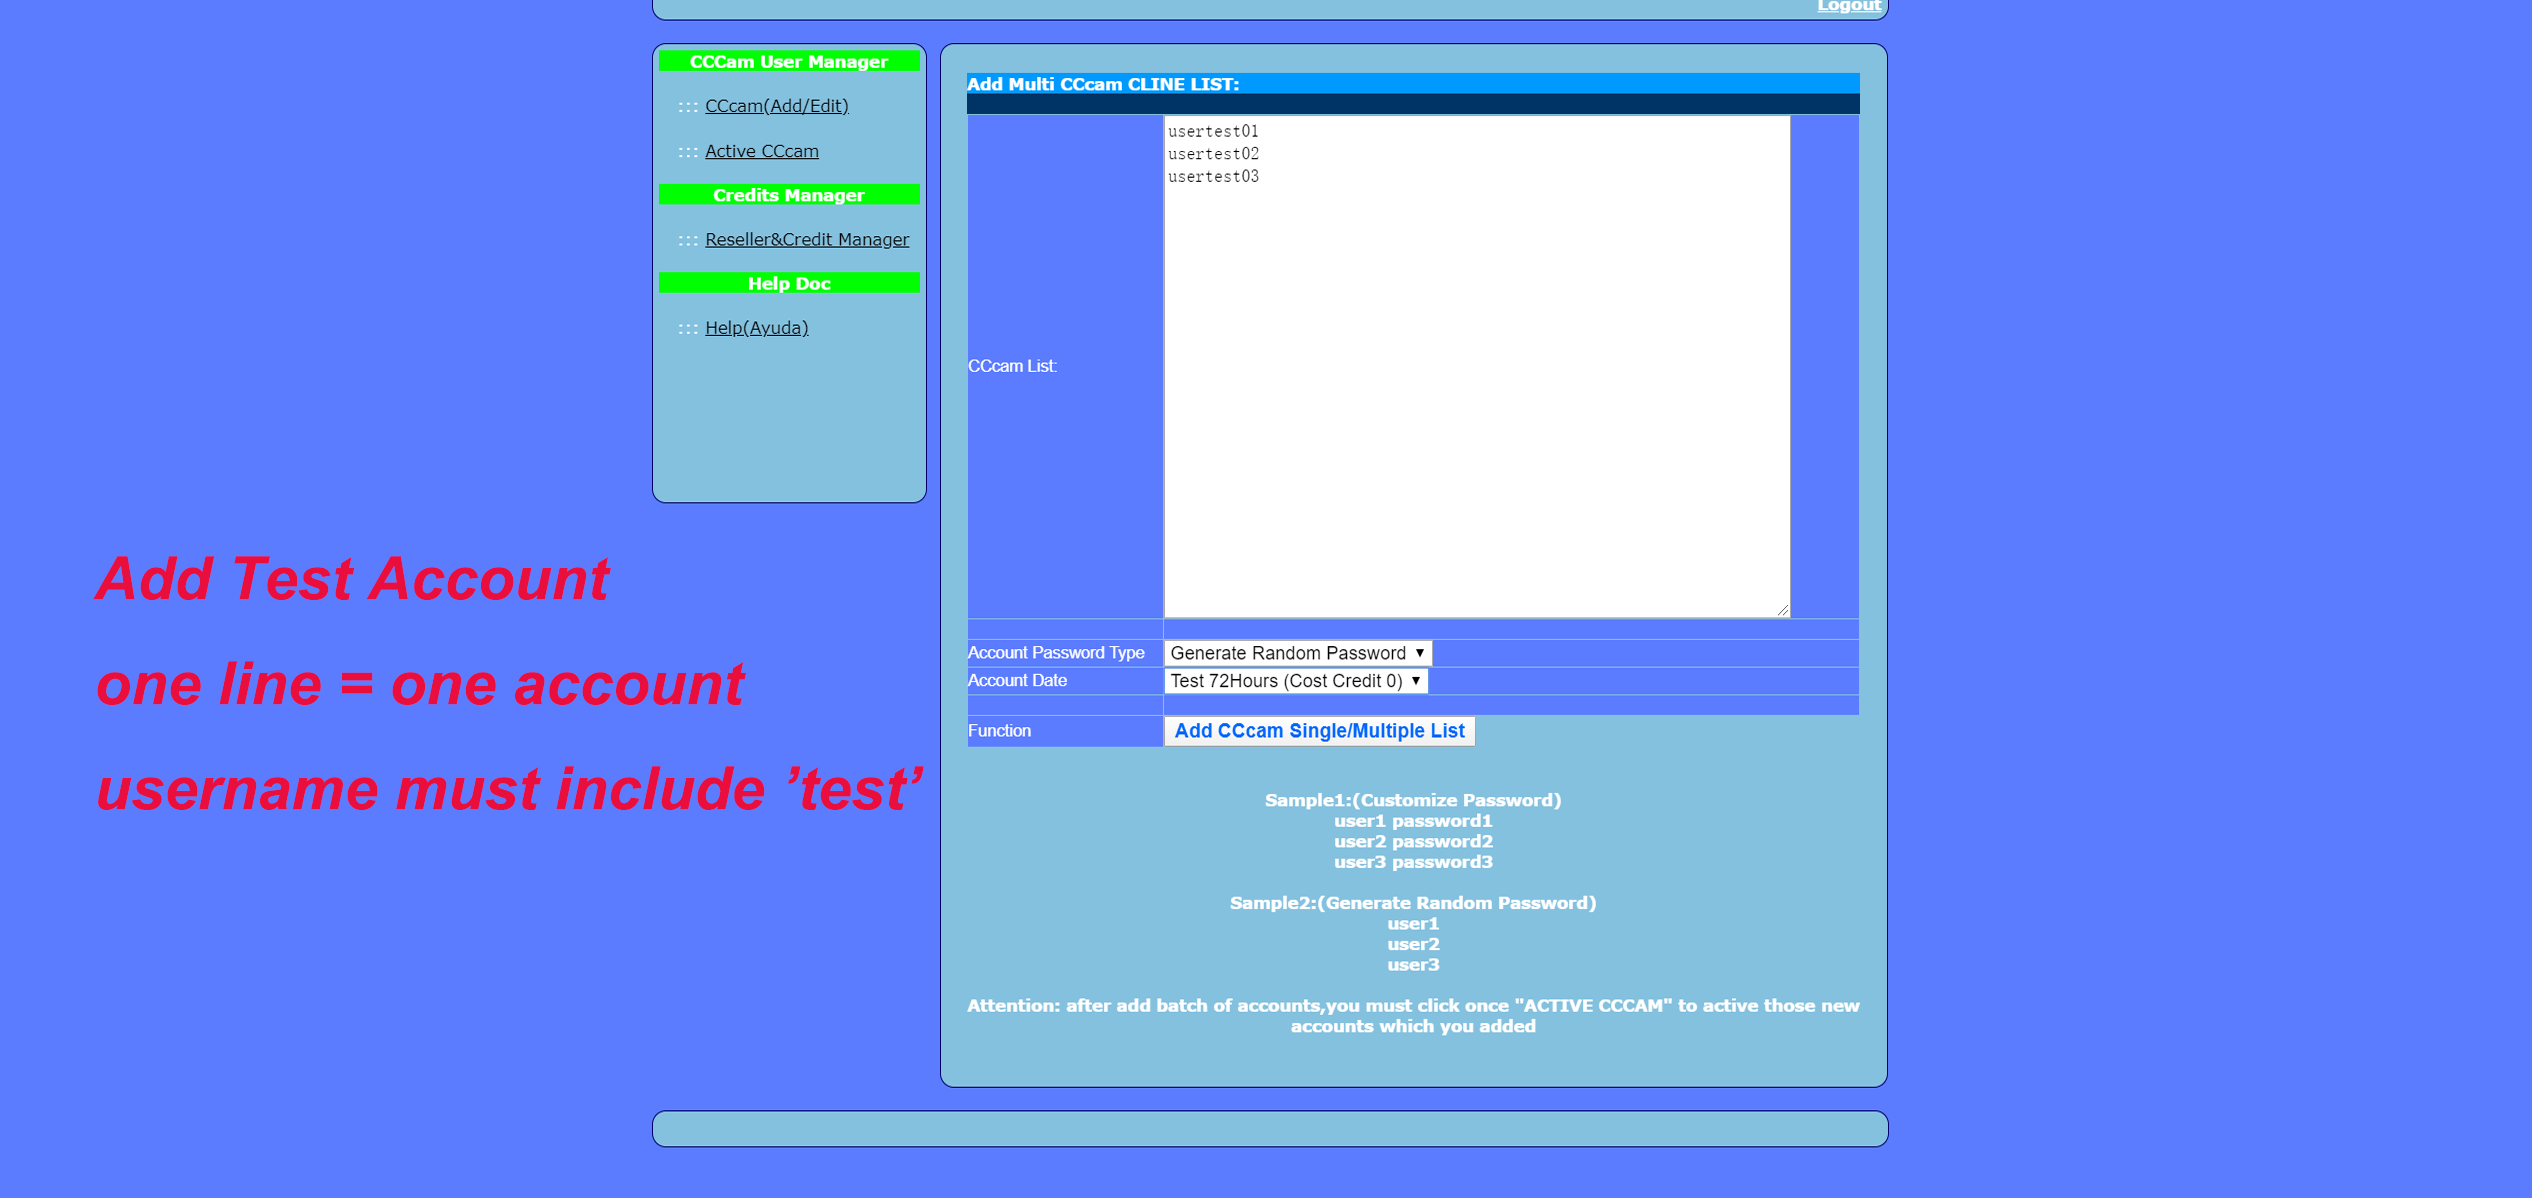Image resolution: width=2532 pixels, height=1198 pixels.
Task: Click the CCcam List label
Action: (1012, 366)
